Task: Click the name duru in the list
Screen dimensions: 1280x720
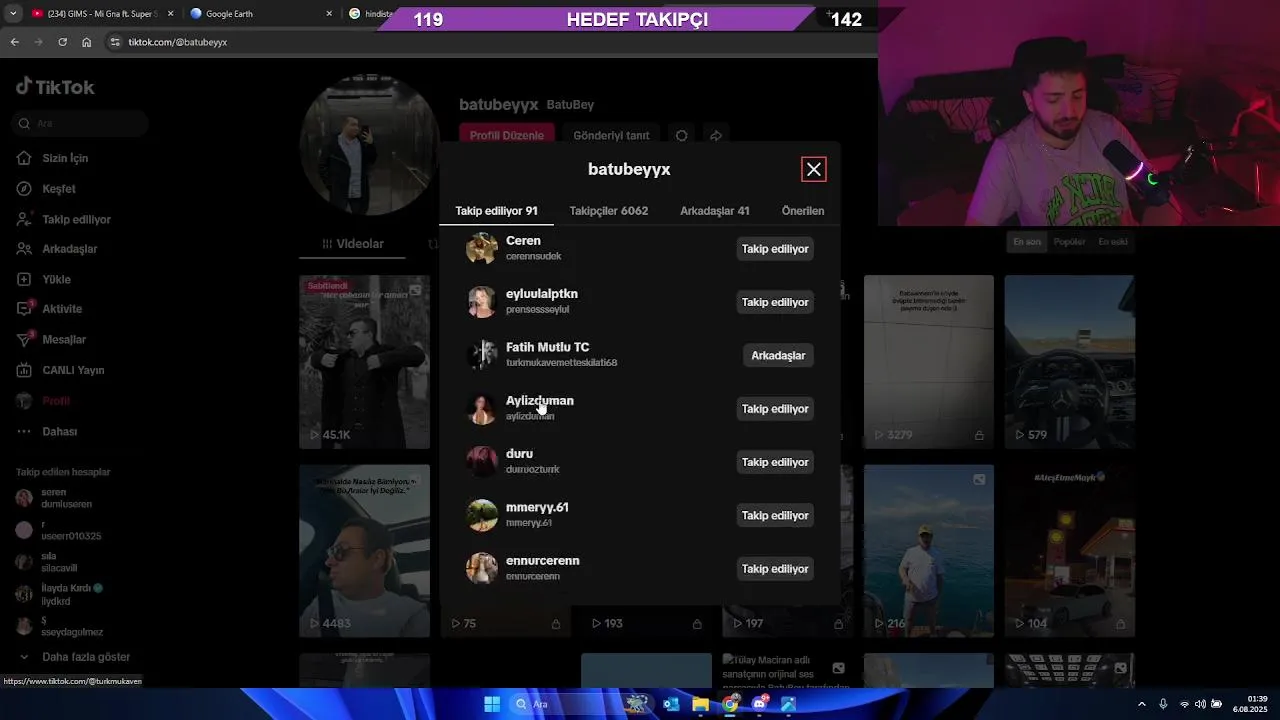Action: pos(519,454)
